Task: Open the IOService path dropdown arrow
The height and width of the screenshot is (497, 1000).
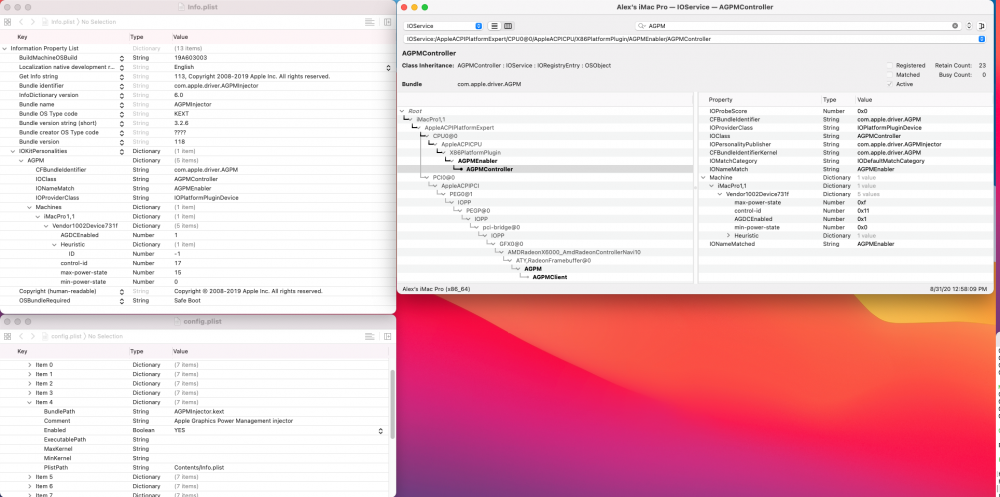Action: [982, 39]
